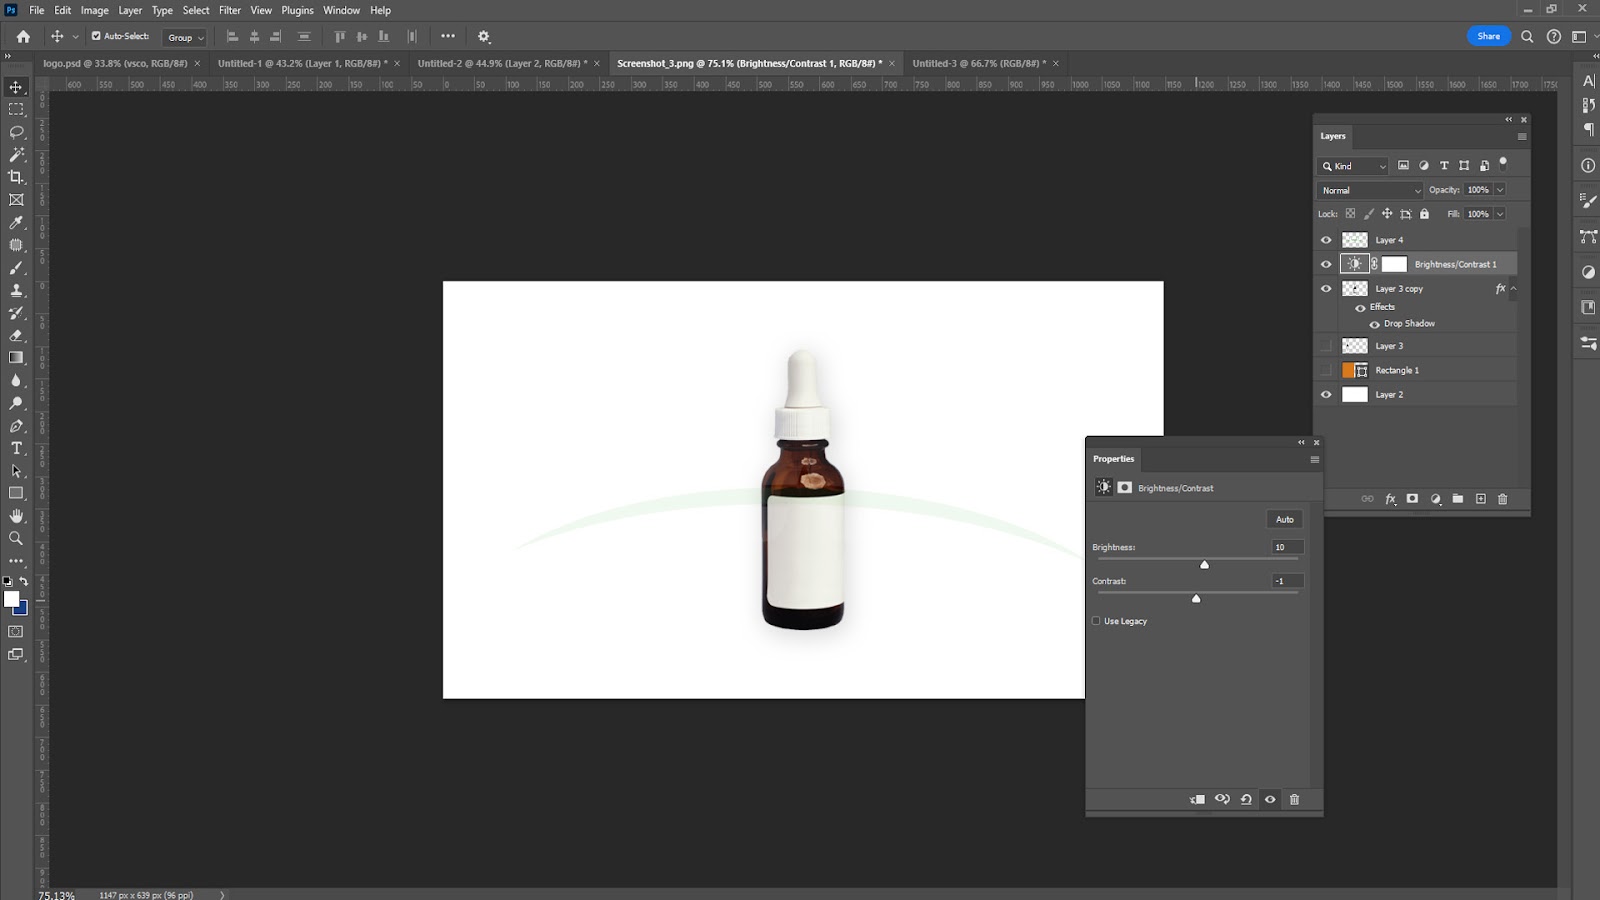This screenshot has height=900, width=1600.
Task: Collapse Layer 3 copy effects list
Action: [1514, 288]
